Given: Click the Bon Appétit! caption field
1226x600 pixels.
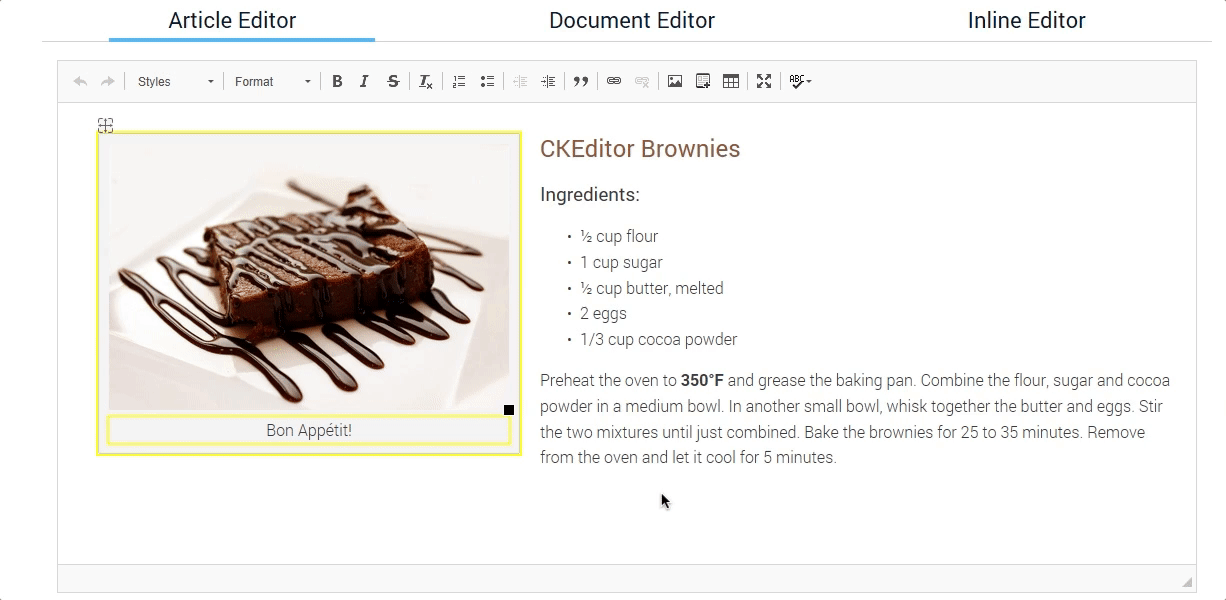Looking at the screenshot, I should point(309,431).
